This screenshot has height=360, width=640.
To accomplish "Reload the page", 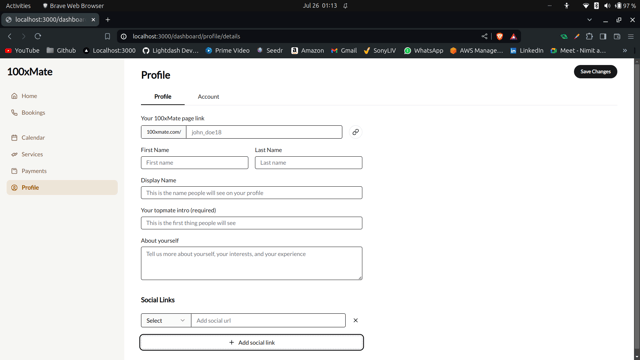I will [38, 36].
